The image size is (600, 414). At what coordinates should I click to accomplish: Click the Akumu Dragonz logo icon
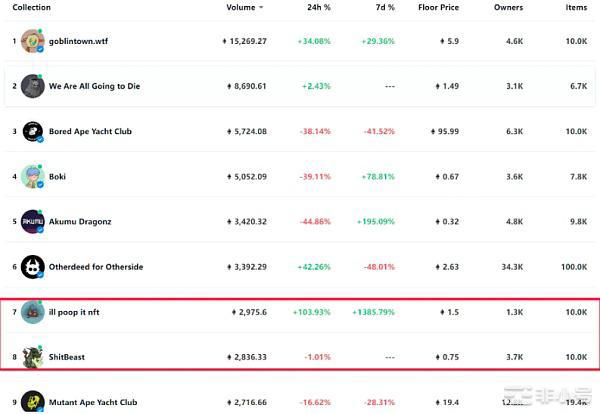tap(32, 222)
